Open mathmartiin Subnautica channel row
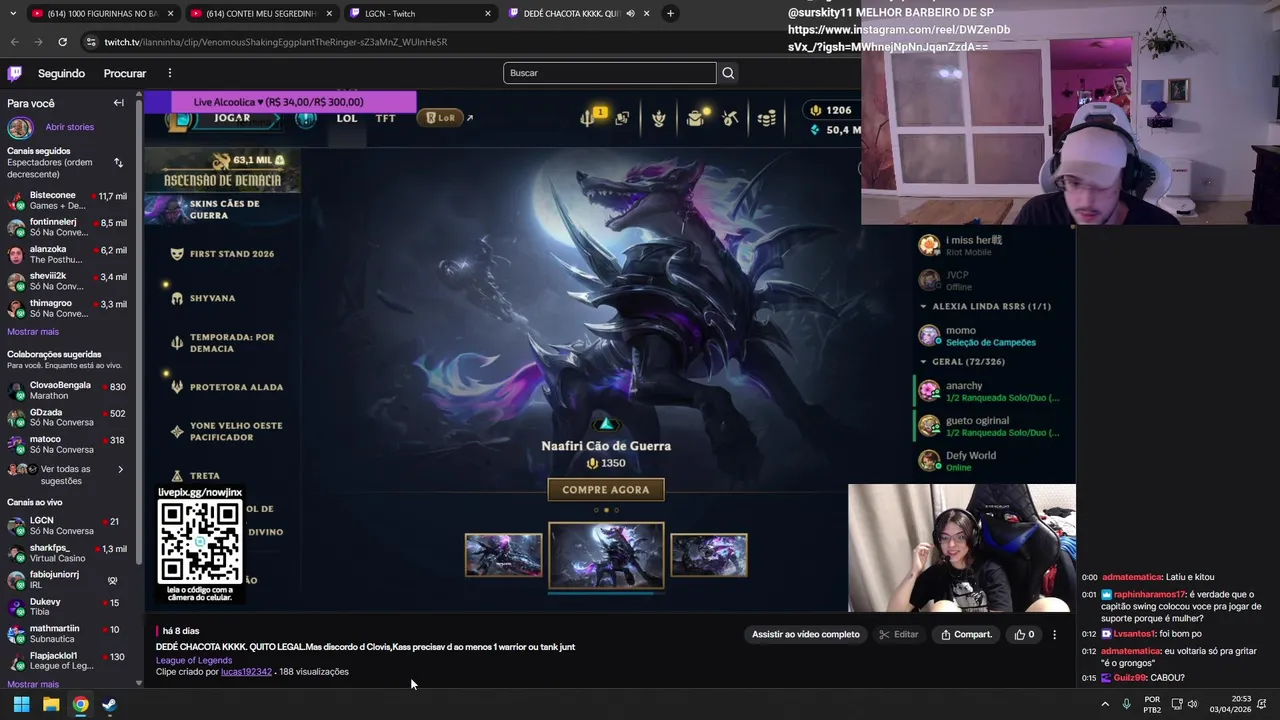This screenshot has width=1280, height=720. [68, 634]
